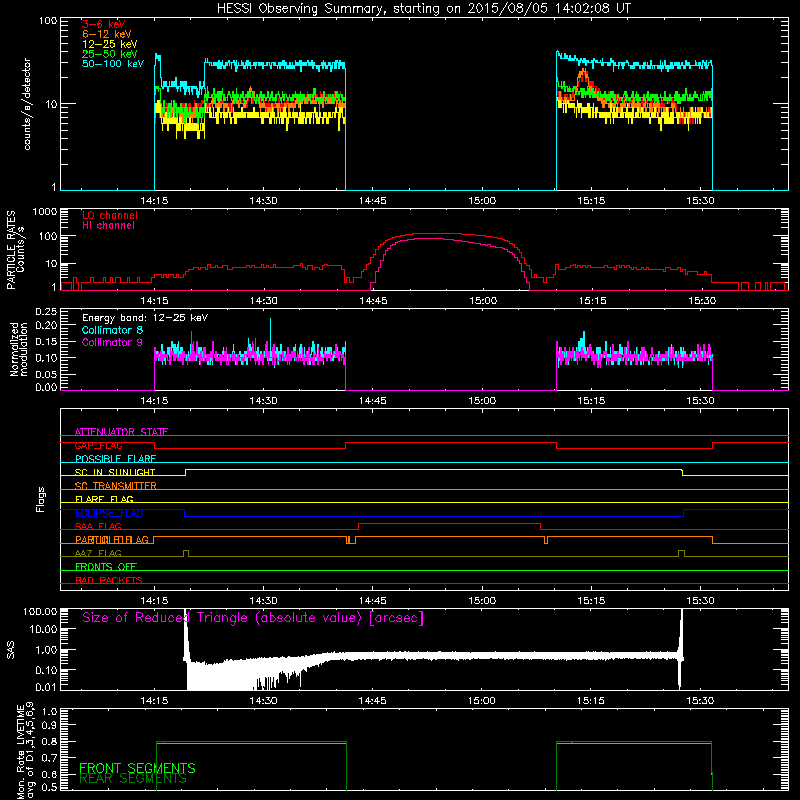This screenshot has width=800, height=800.
Task: Click the "ECLIPSE_FLAG" label
Action: click(109, 513)
